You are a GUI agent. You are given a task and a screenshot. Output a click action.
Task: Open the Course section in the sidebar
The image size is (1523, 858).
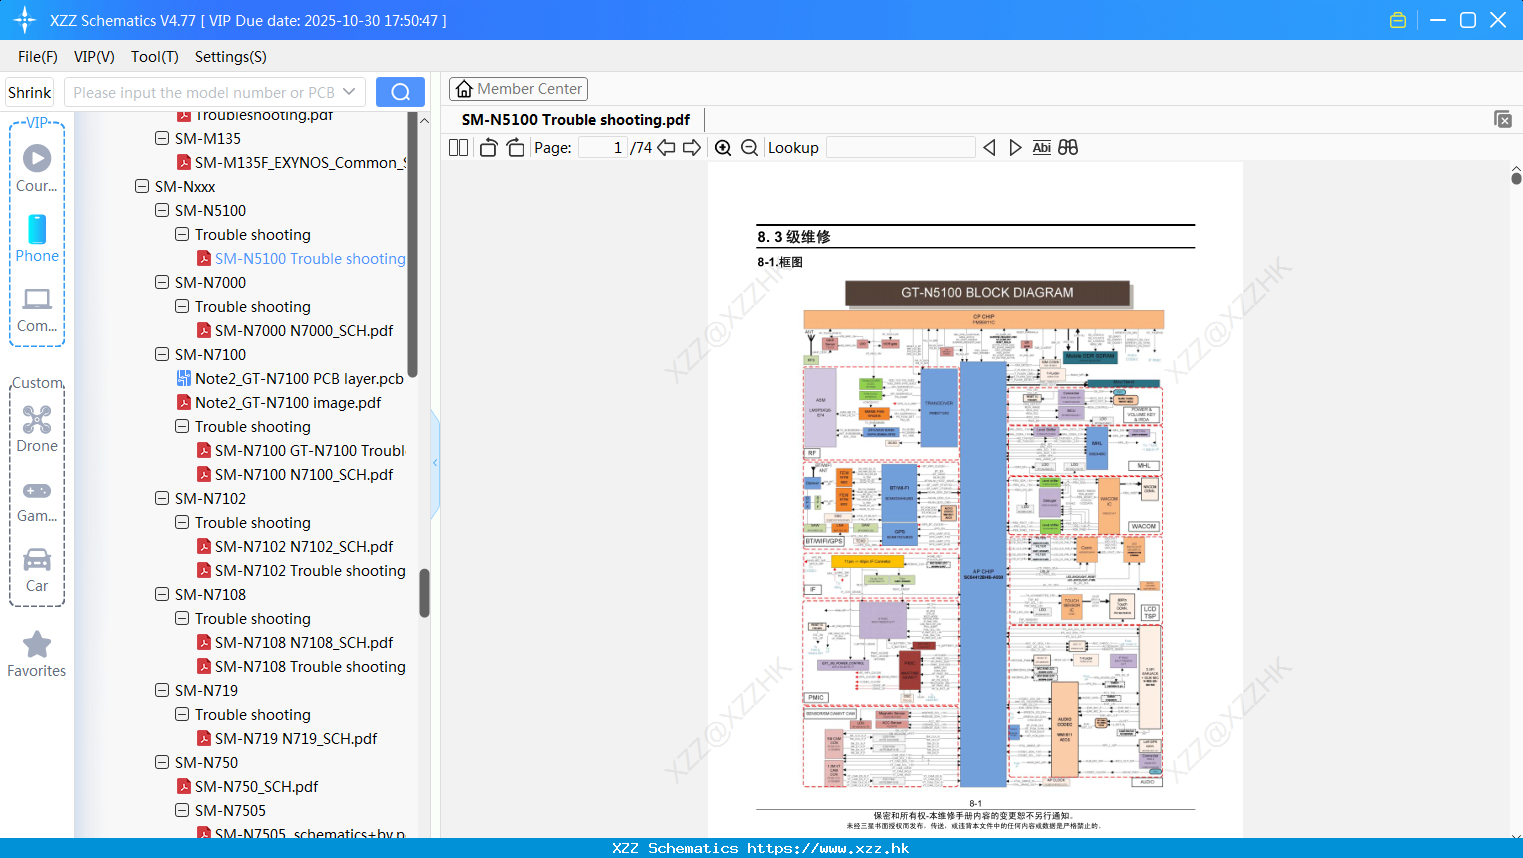(x=37, y=168)
